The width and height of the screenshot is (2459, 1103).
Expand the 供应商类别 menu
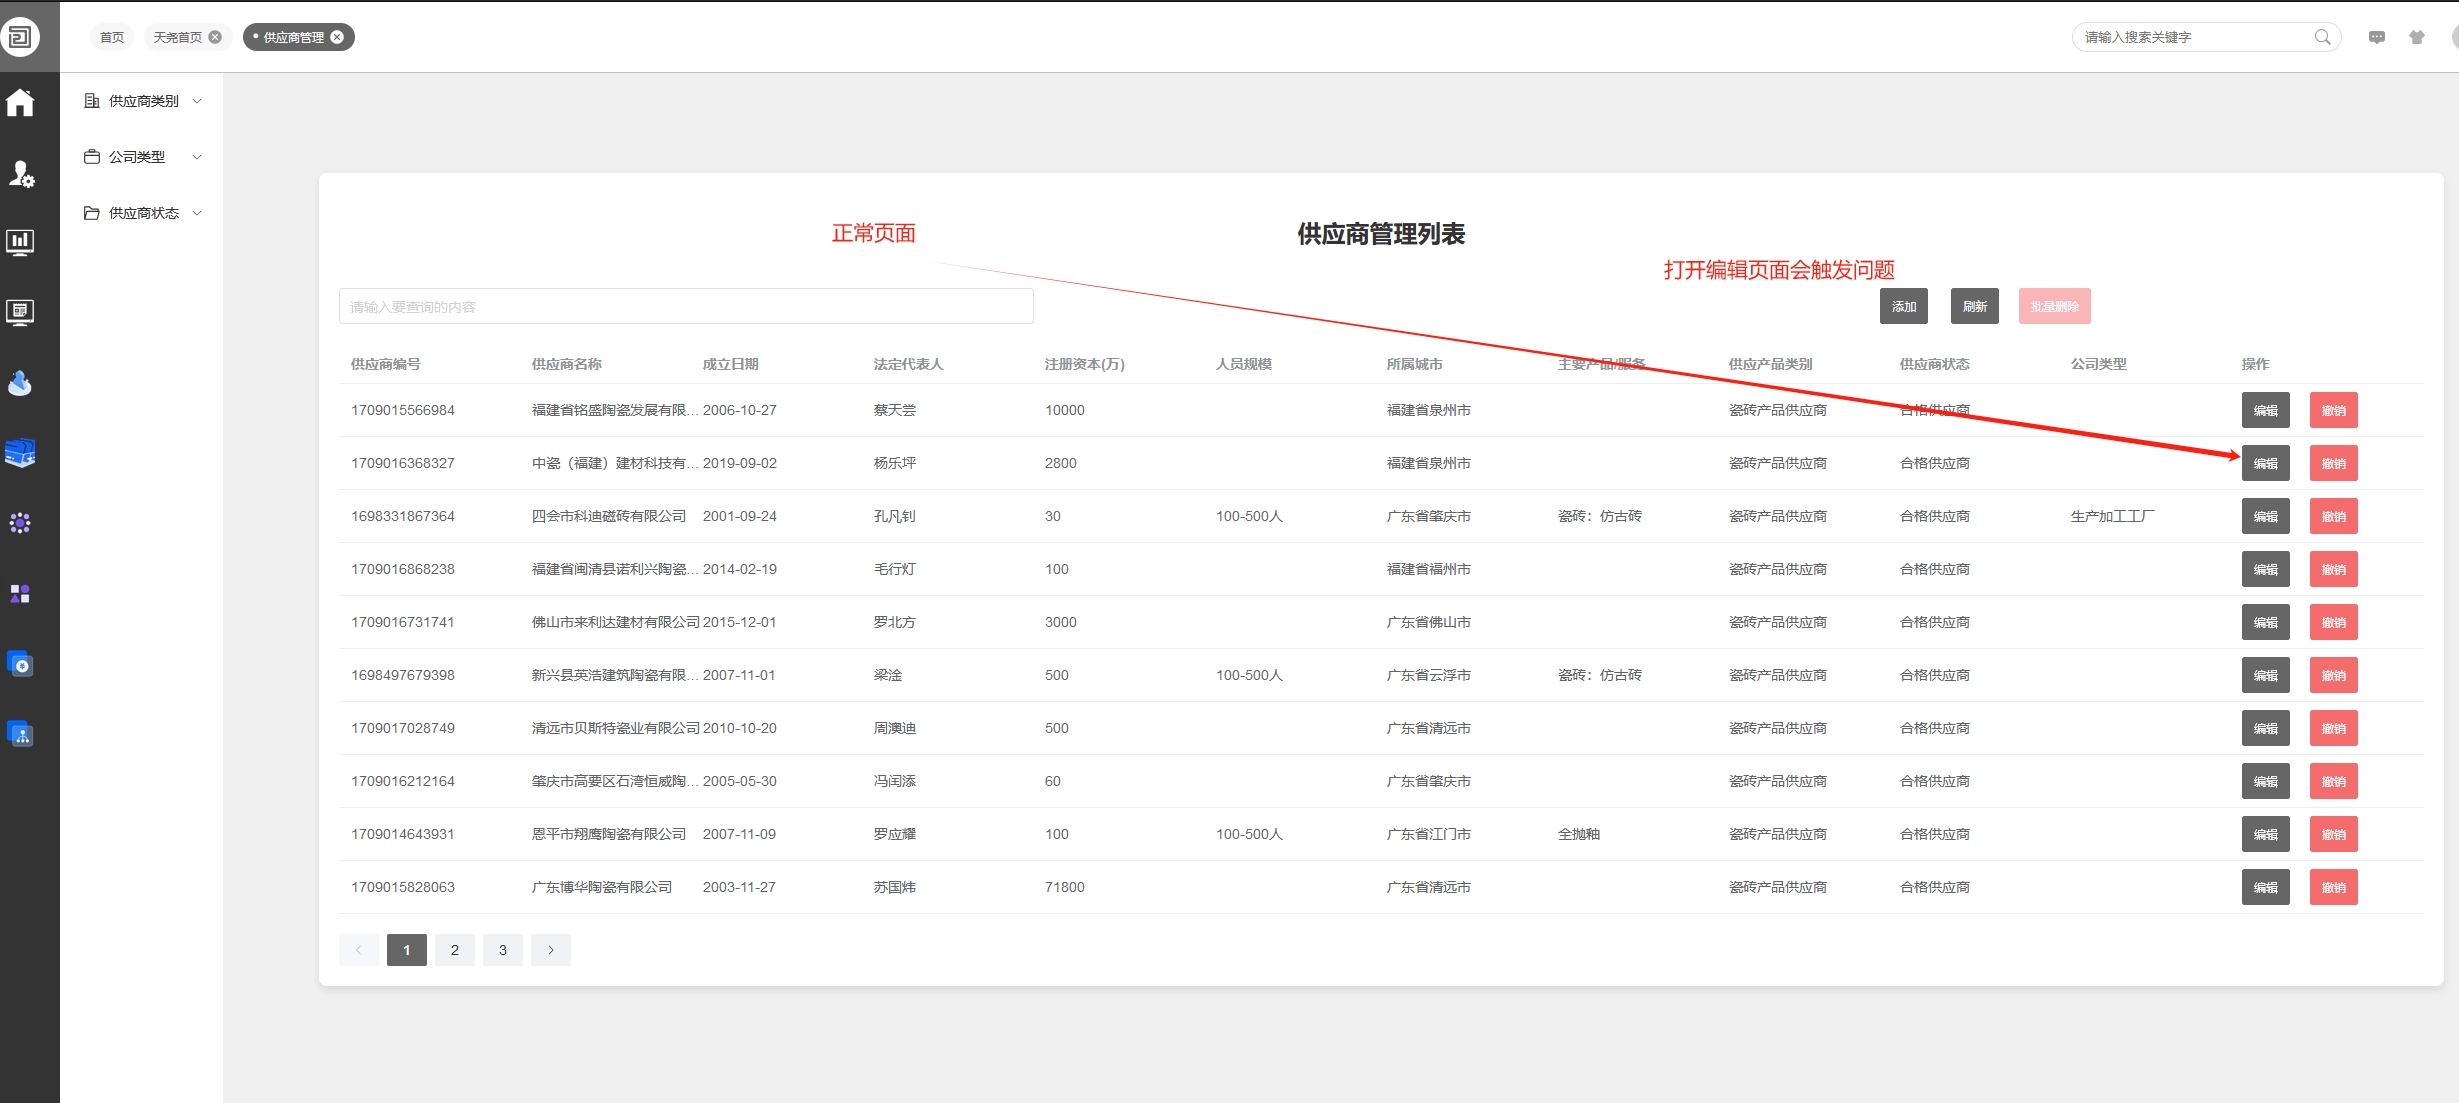[x=143, y=101]
